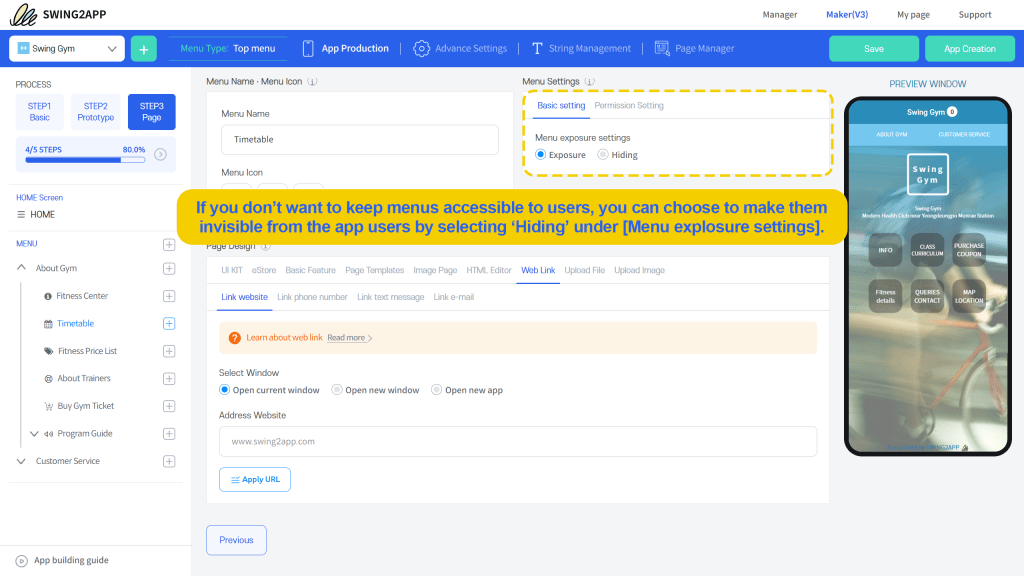1024x576 pixels.
Task: Open the HTML Editor tab
Action: coord(488,270)
